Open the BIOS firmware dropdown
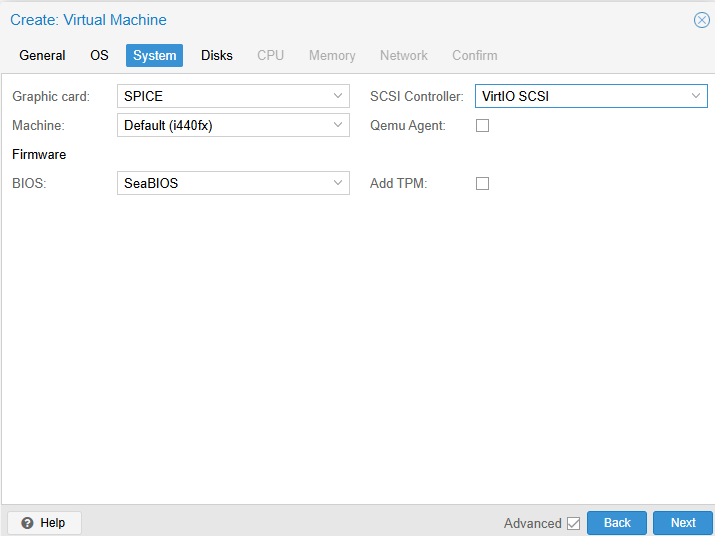This screenshot has height=536, width=715. pos(233,184)
